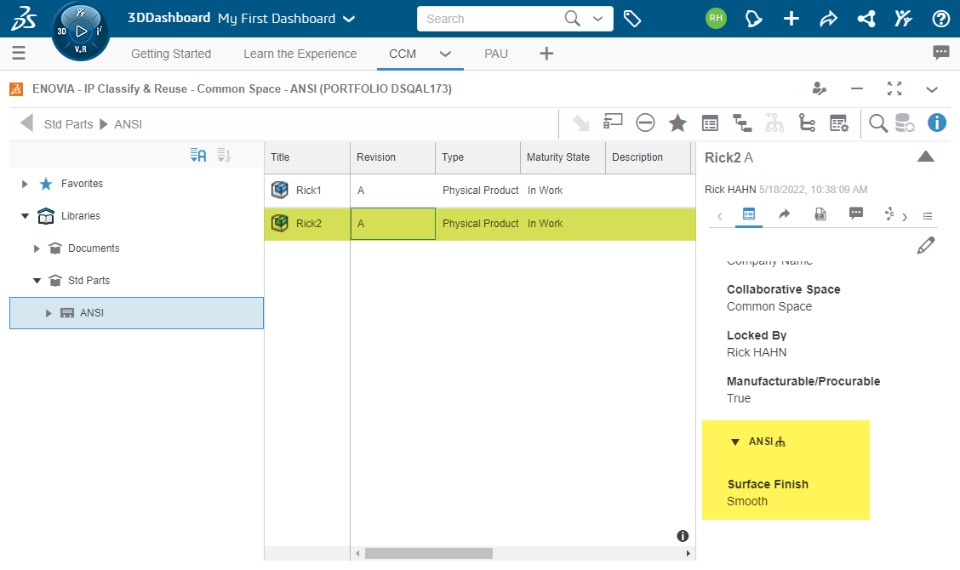Open the 6WTags tag icon
This screenshot has height=570, width=960.
point(632,18)
